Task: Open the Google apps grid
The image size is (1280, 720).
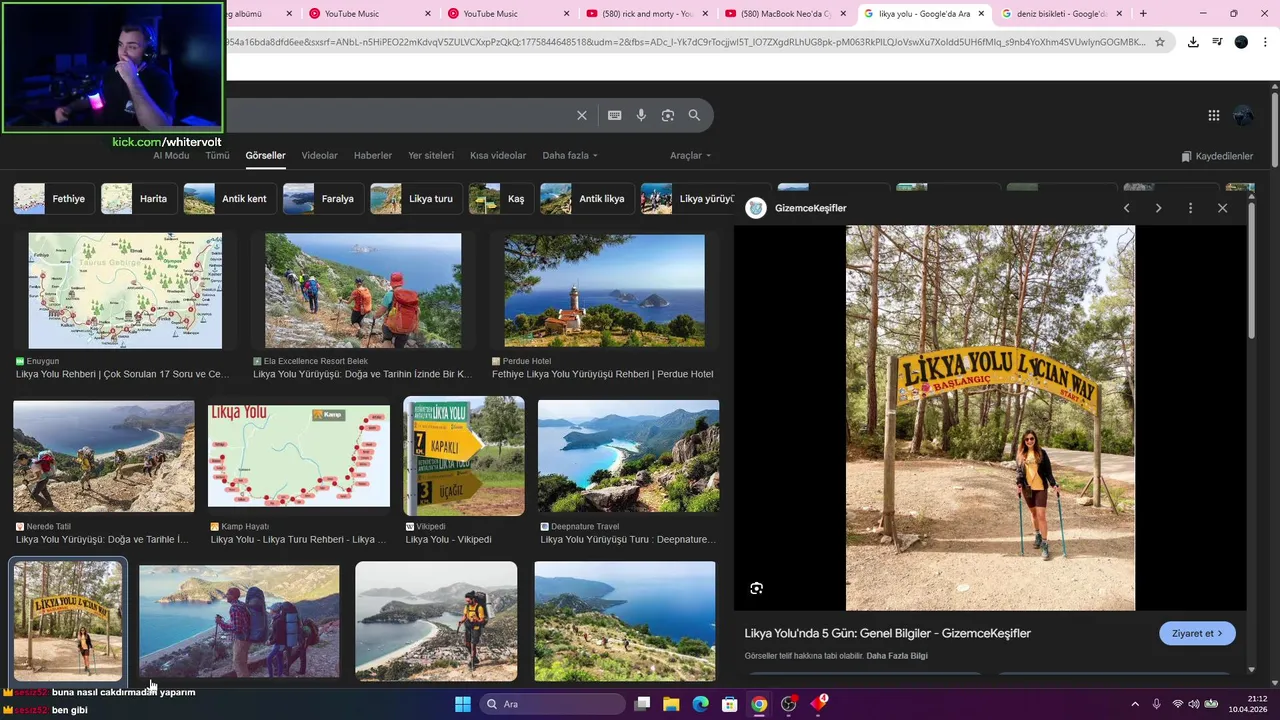Action: point(1213,115)
